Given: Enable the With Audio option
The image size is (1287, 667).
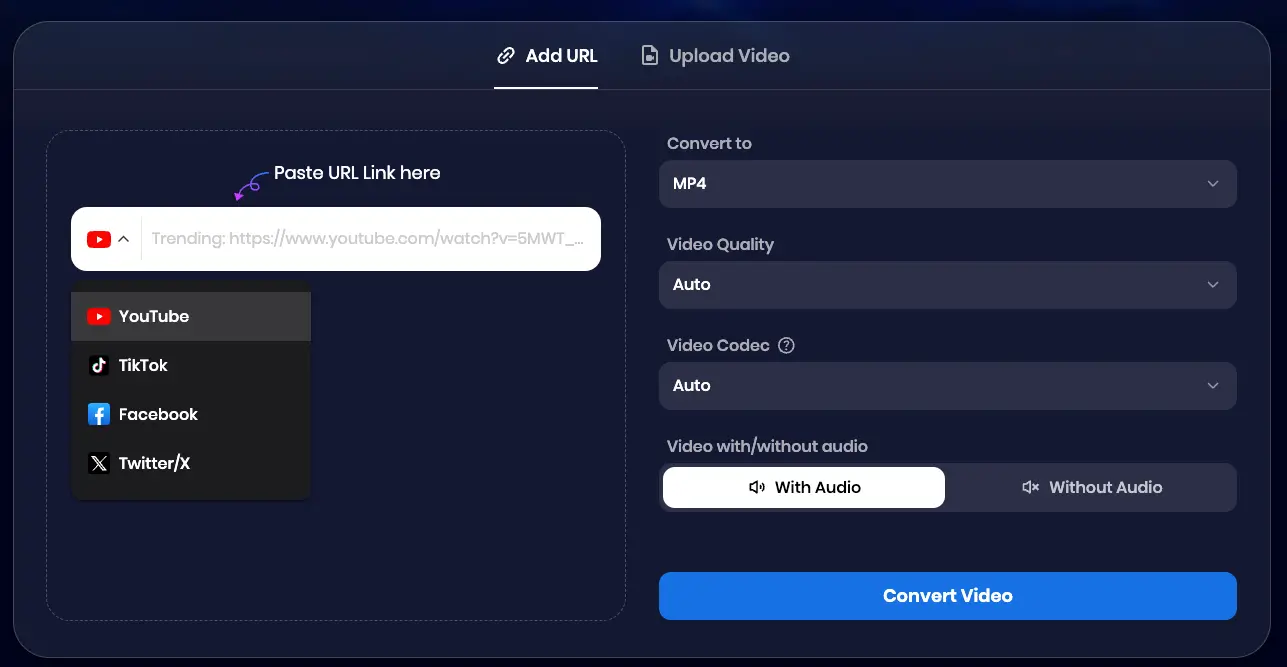Looking at the screenshot, I should (x=804, y=488).
